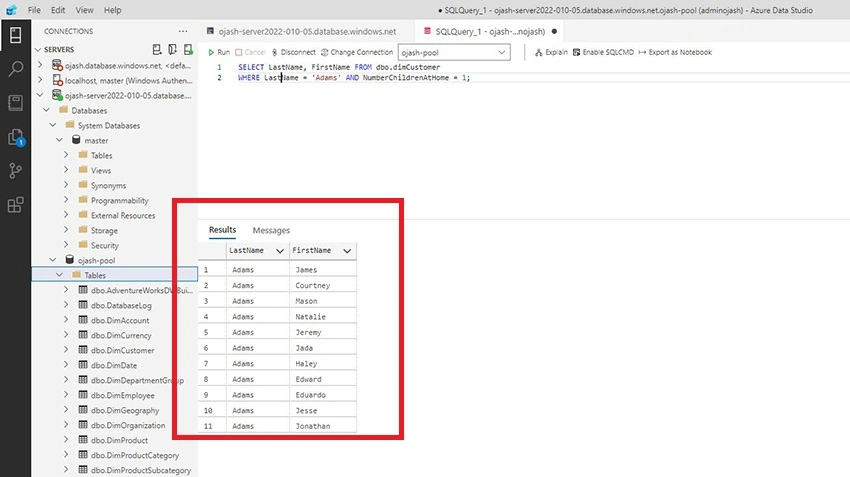
Task: Expand the dbo.DimCustomer table node
Action: coord(66,350)
